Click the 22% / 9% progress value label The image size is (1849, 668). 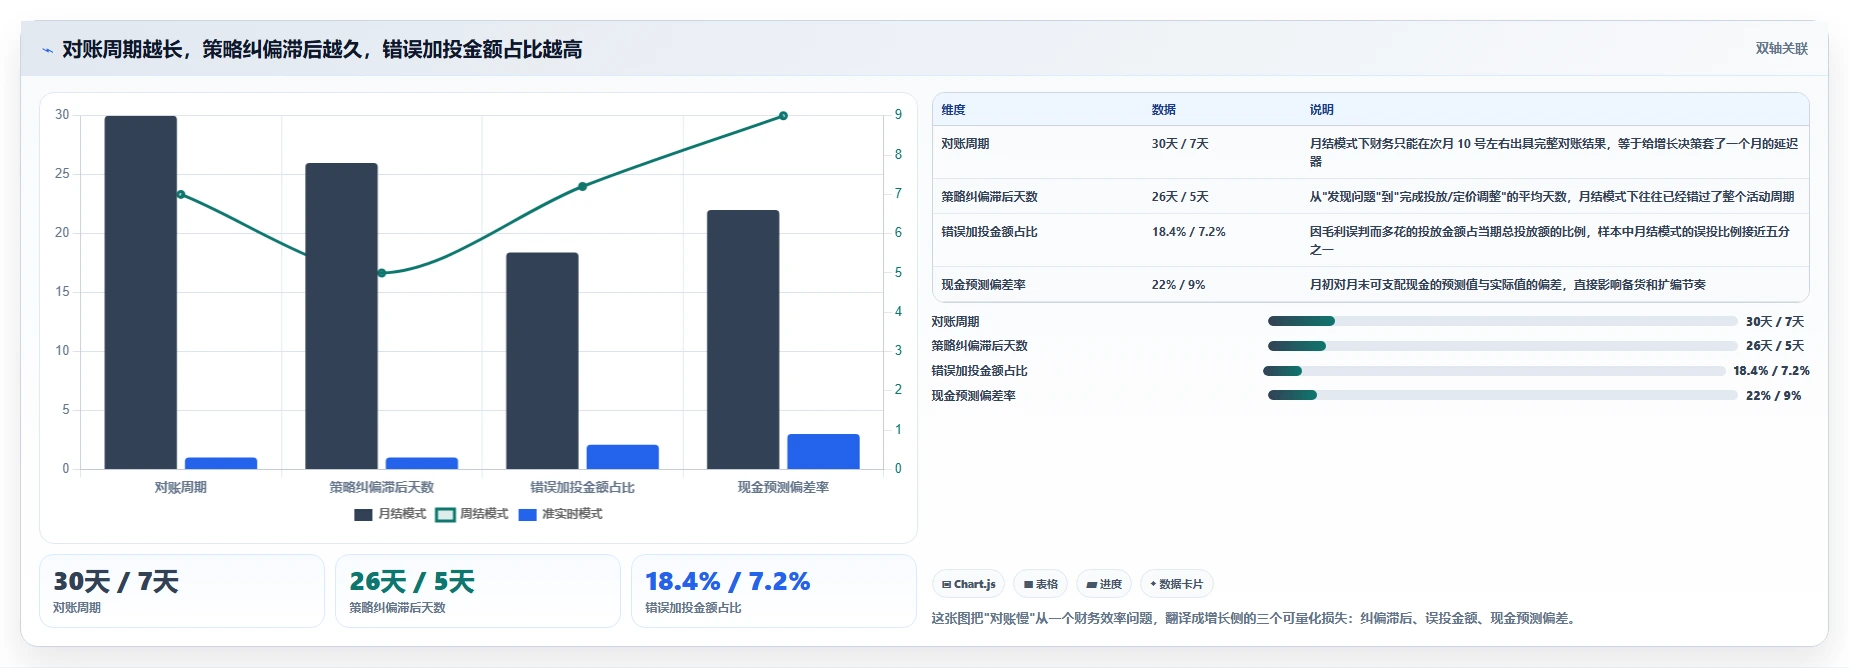click(x=1773, y=396)
